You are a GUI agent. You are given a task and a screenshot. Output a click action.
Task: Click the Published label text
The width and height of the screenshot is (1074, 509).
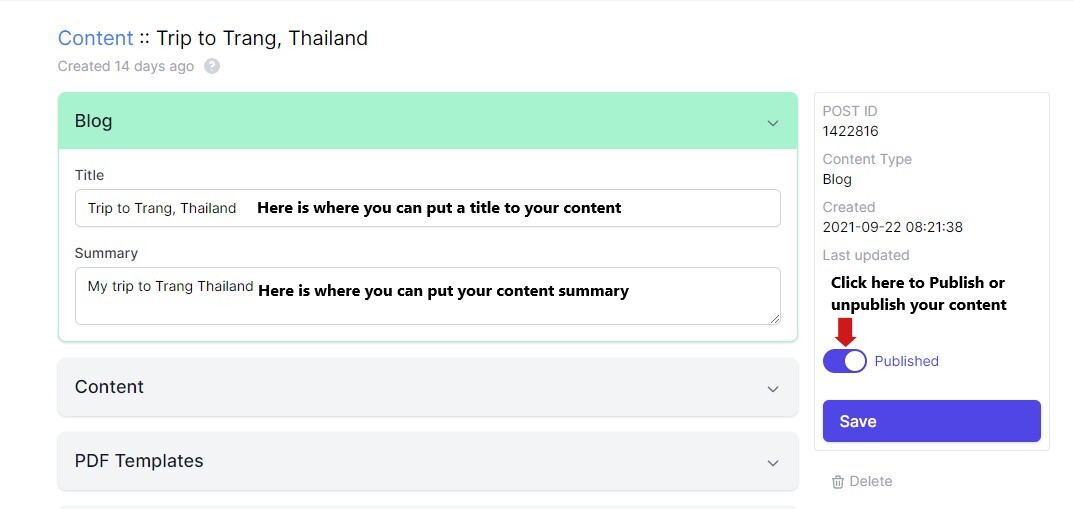click(906, 361)
